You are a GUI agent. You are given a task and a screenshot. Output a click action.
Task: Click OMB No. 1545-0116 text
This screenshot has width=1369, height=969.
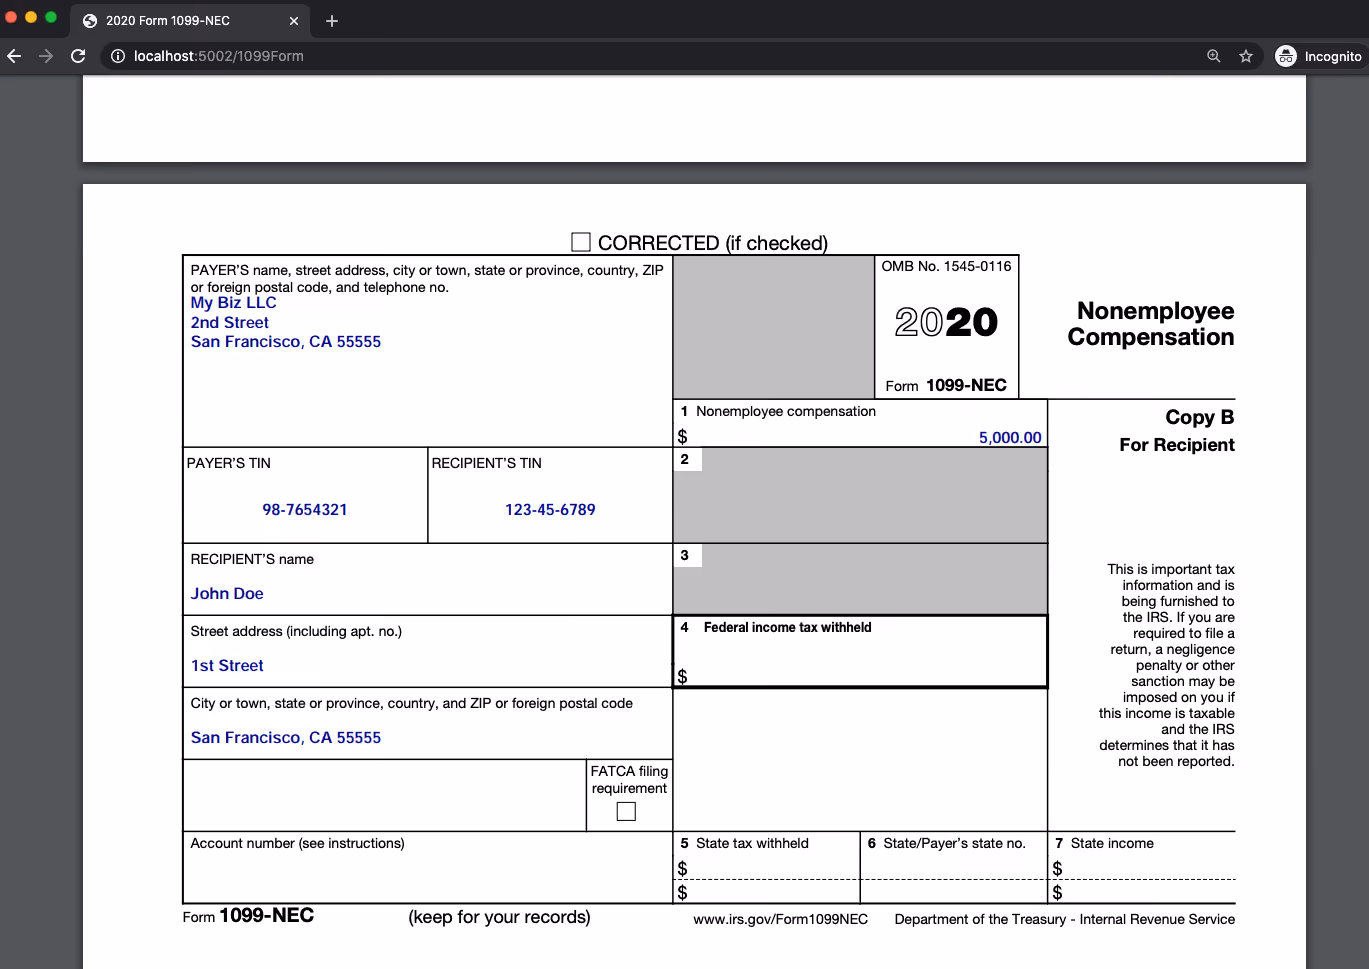[x=946, y=266]
